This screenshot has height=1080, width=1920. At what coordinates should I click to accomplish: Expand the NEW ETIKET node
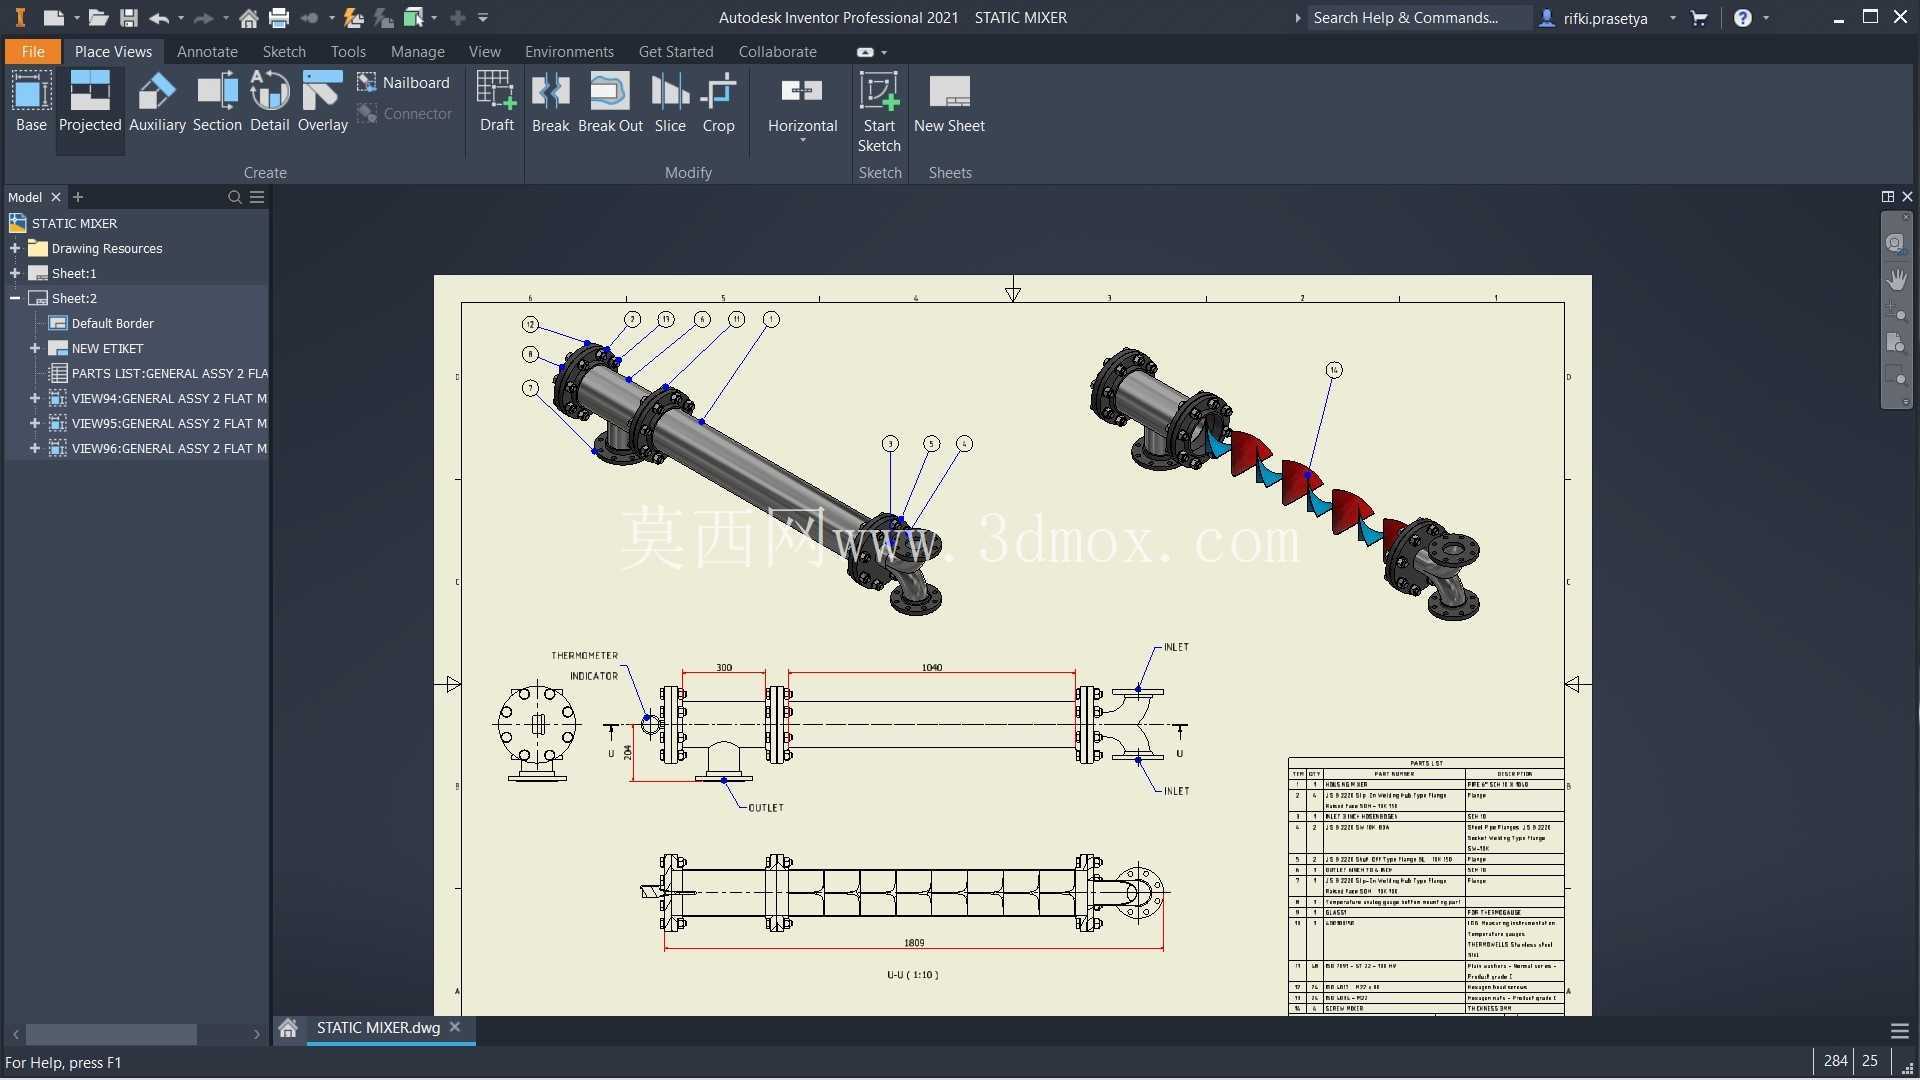click(35, 348)
